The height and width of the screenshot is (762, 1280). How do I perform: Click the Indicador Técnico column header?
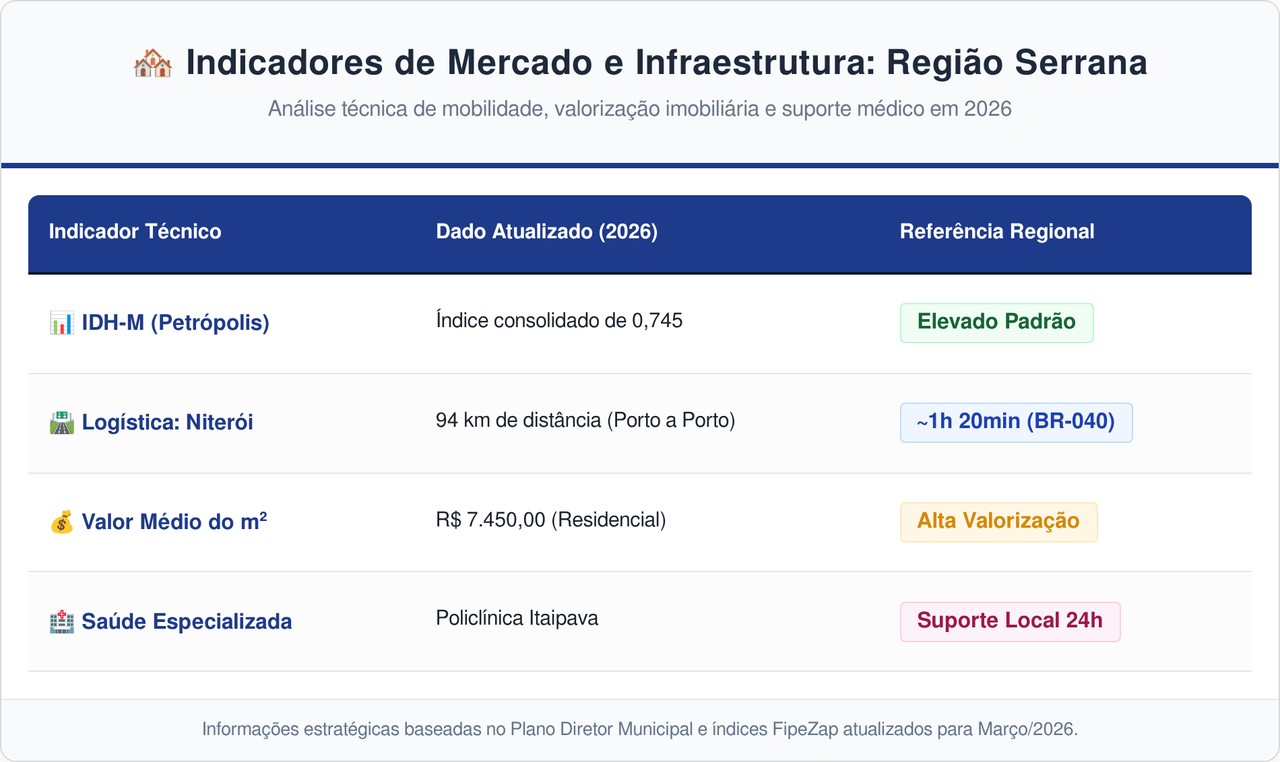(x=135, y=232)
